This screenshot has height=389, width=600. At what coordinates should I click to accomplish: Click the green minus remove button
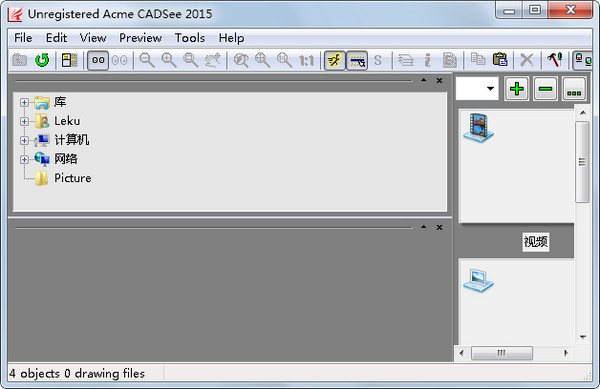[x=545, y=89]
